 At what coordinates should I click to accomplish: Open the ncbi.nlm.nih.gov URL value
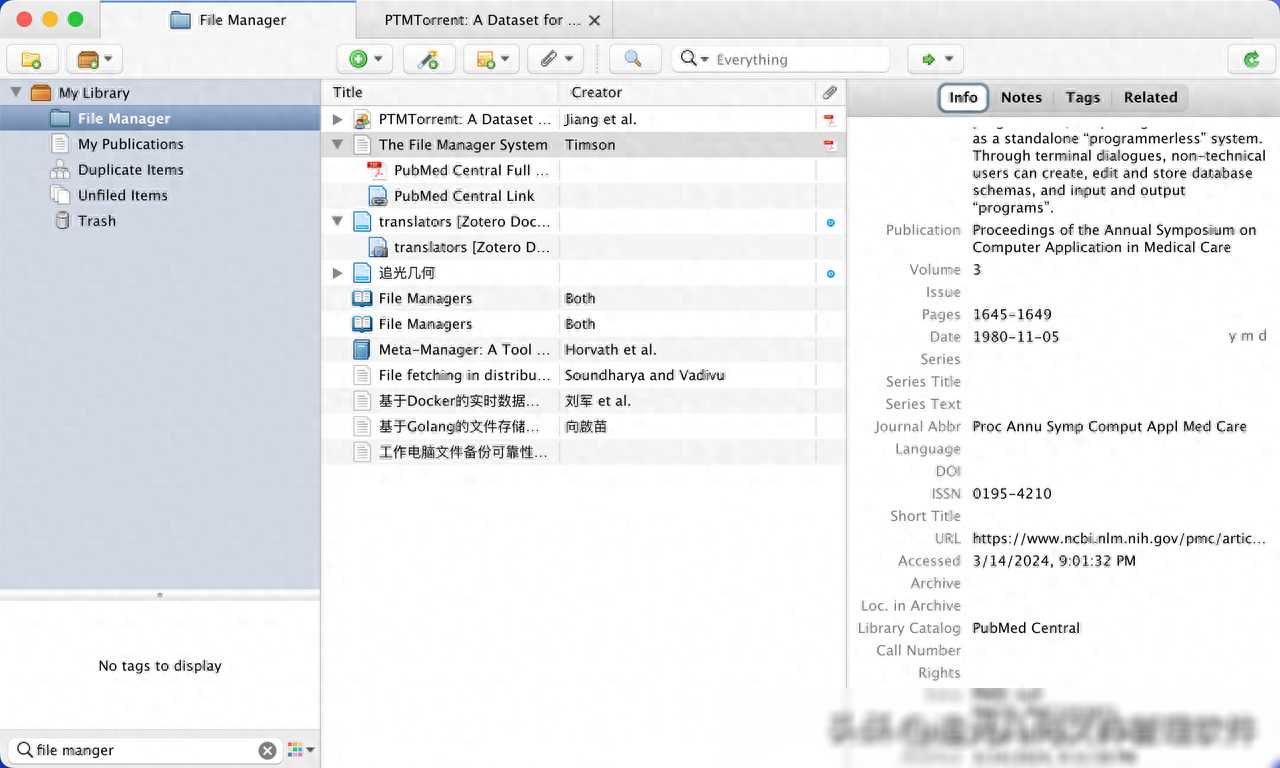coord(1119,538)
